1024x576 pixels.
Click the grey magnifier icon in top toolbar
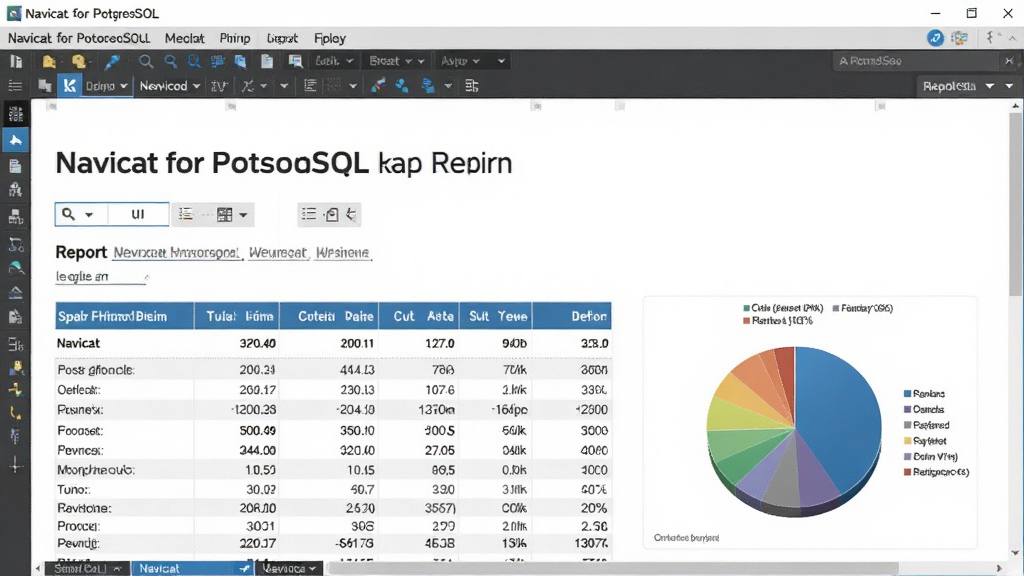[146, 61]
